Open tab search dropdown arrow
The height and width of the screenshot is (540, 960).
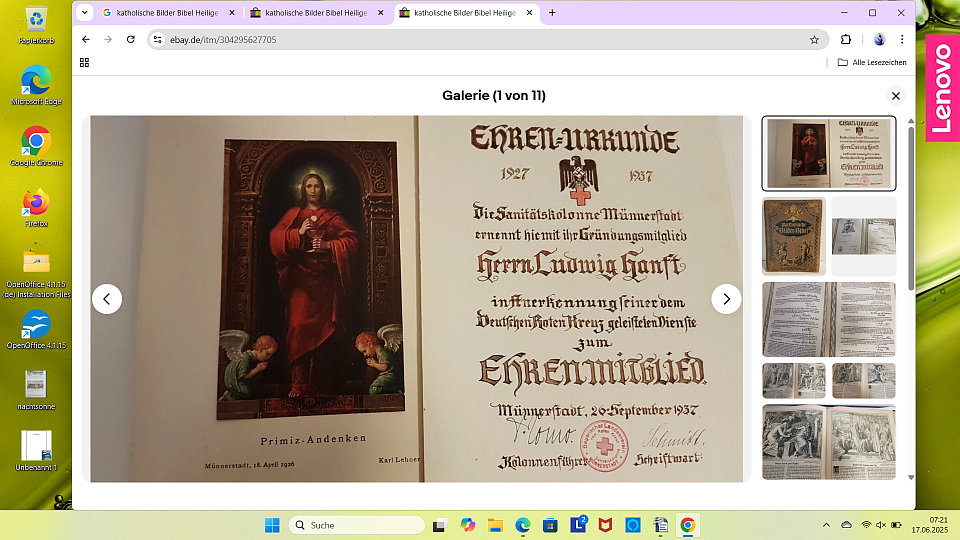pos(84,12)
